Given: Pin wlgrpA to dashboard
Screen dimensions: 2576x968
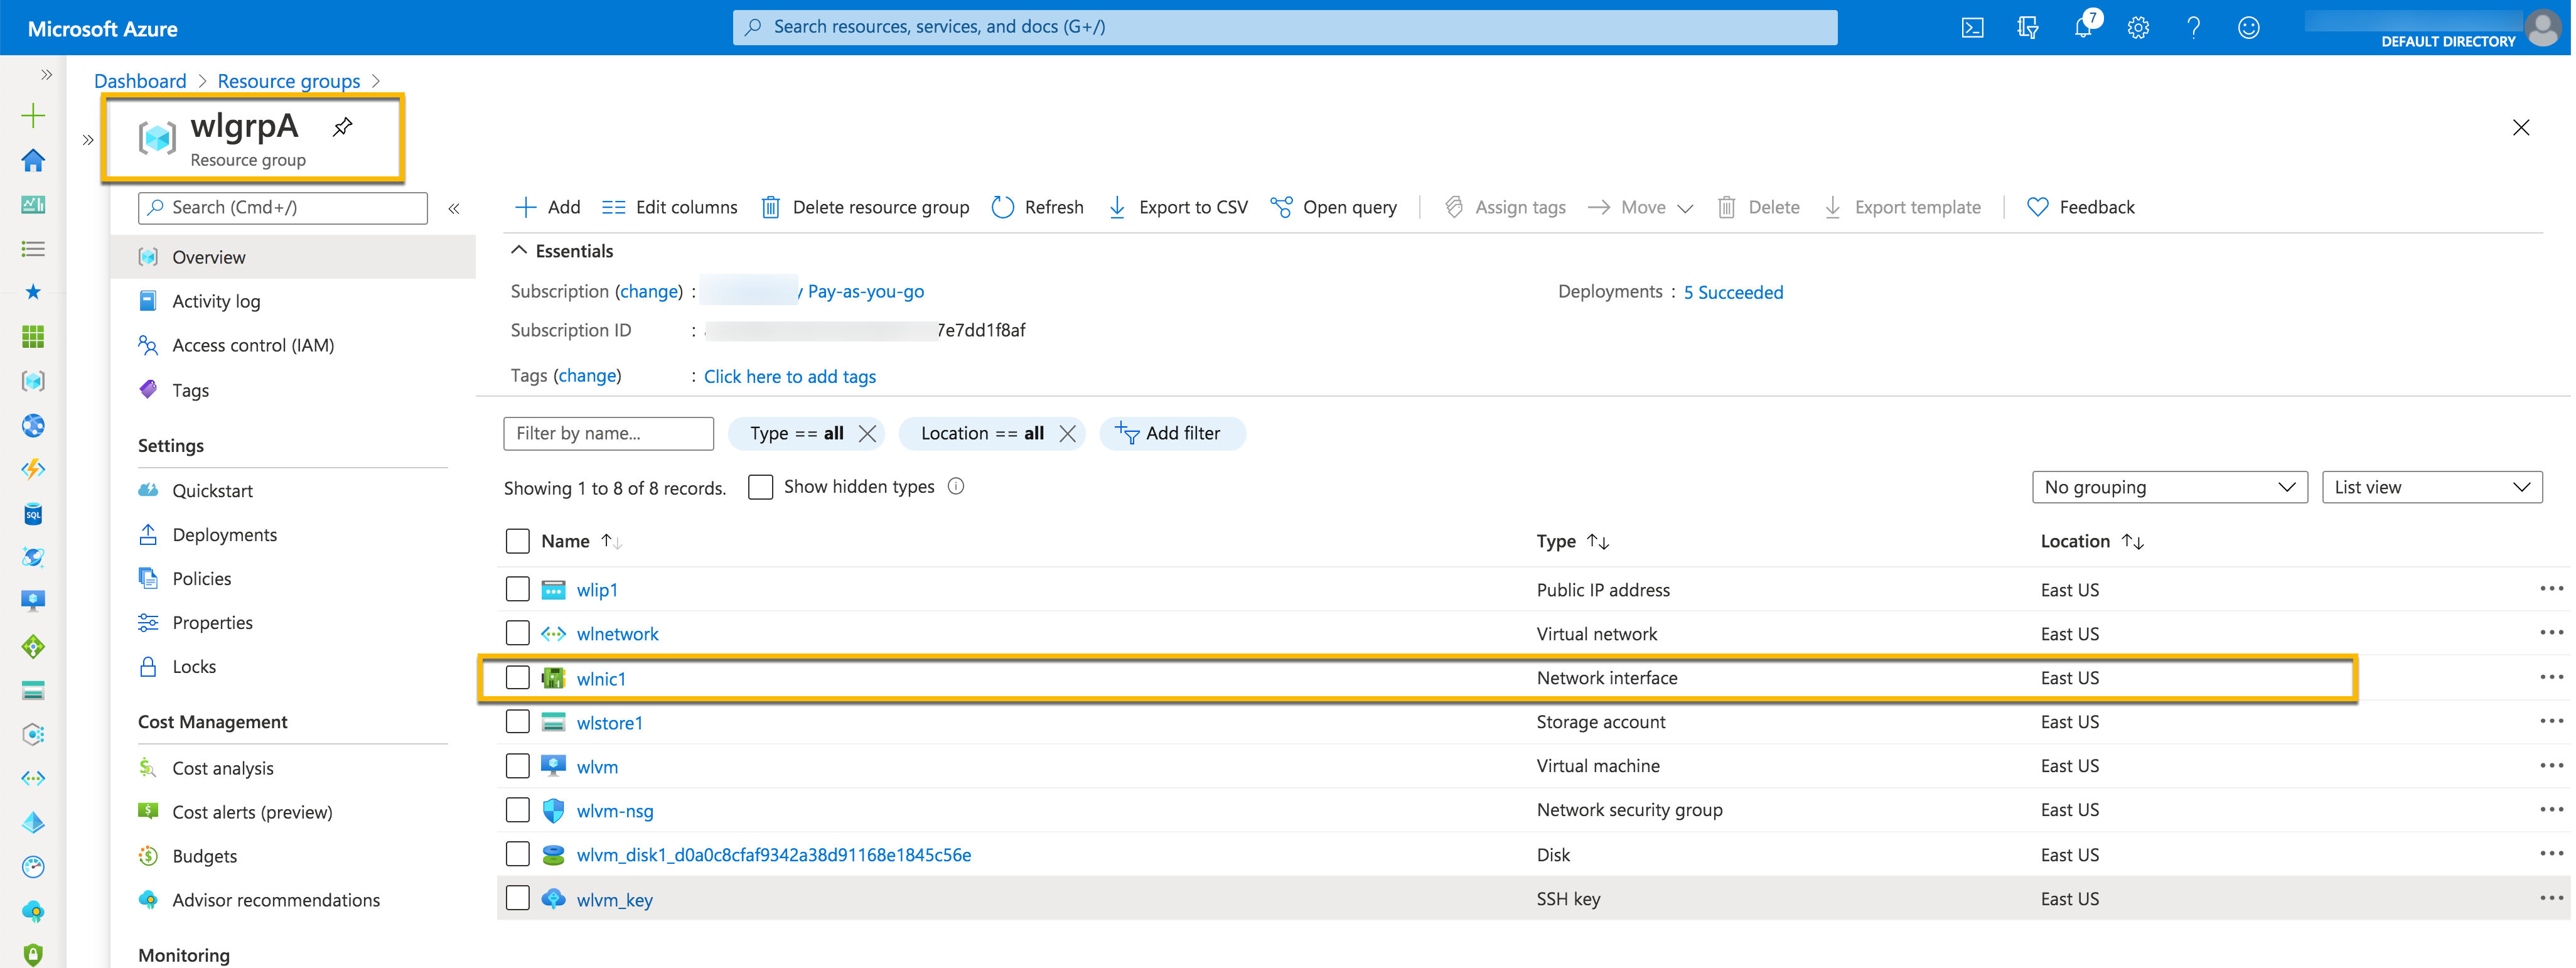Looking at the screenshot, I should (343, 126).
